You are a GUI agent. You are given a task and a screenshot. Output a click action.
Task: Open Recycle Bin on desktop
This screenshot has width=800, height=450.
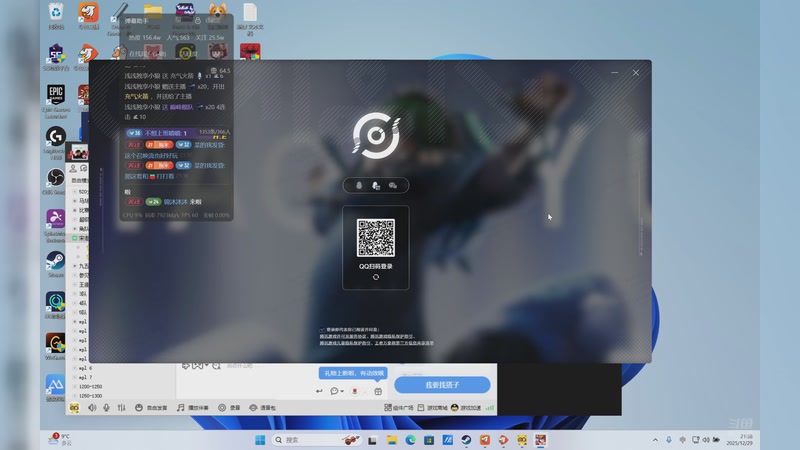coord(56,16)
